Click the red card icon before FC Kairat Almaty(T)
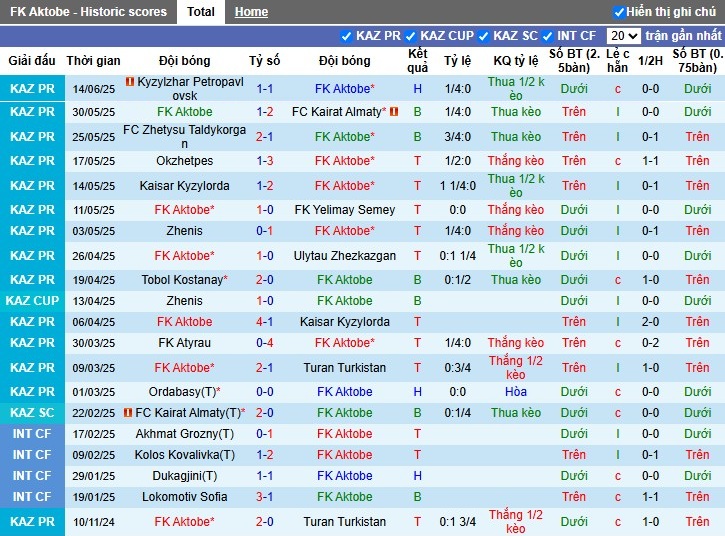Screen dimensions: 725x536 (x=128, y=413)
